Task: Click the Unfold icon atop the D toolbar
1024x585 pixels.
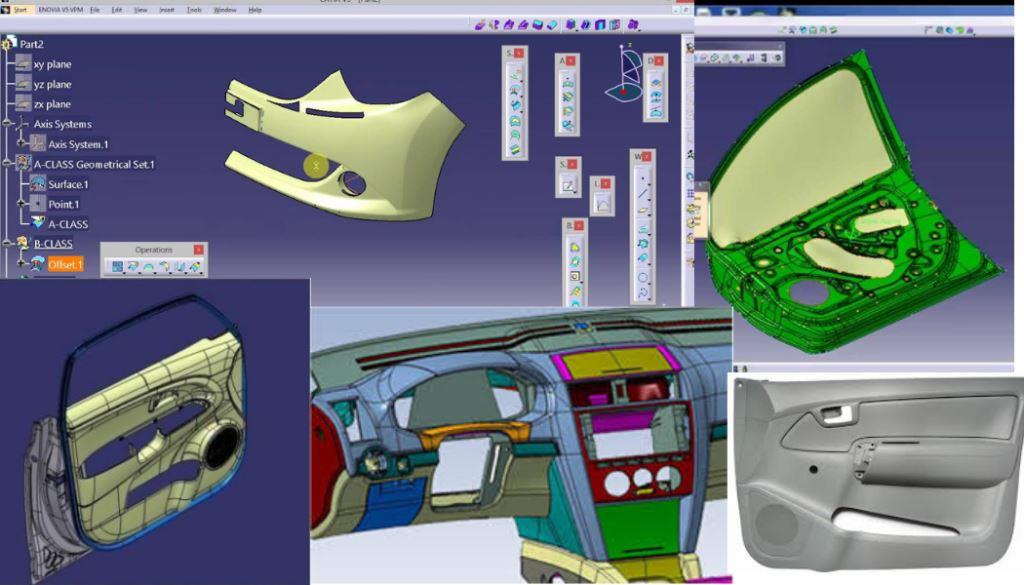Action: pos(656,82)
